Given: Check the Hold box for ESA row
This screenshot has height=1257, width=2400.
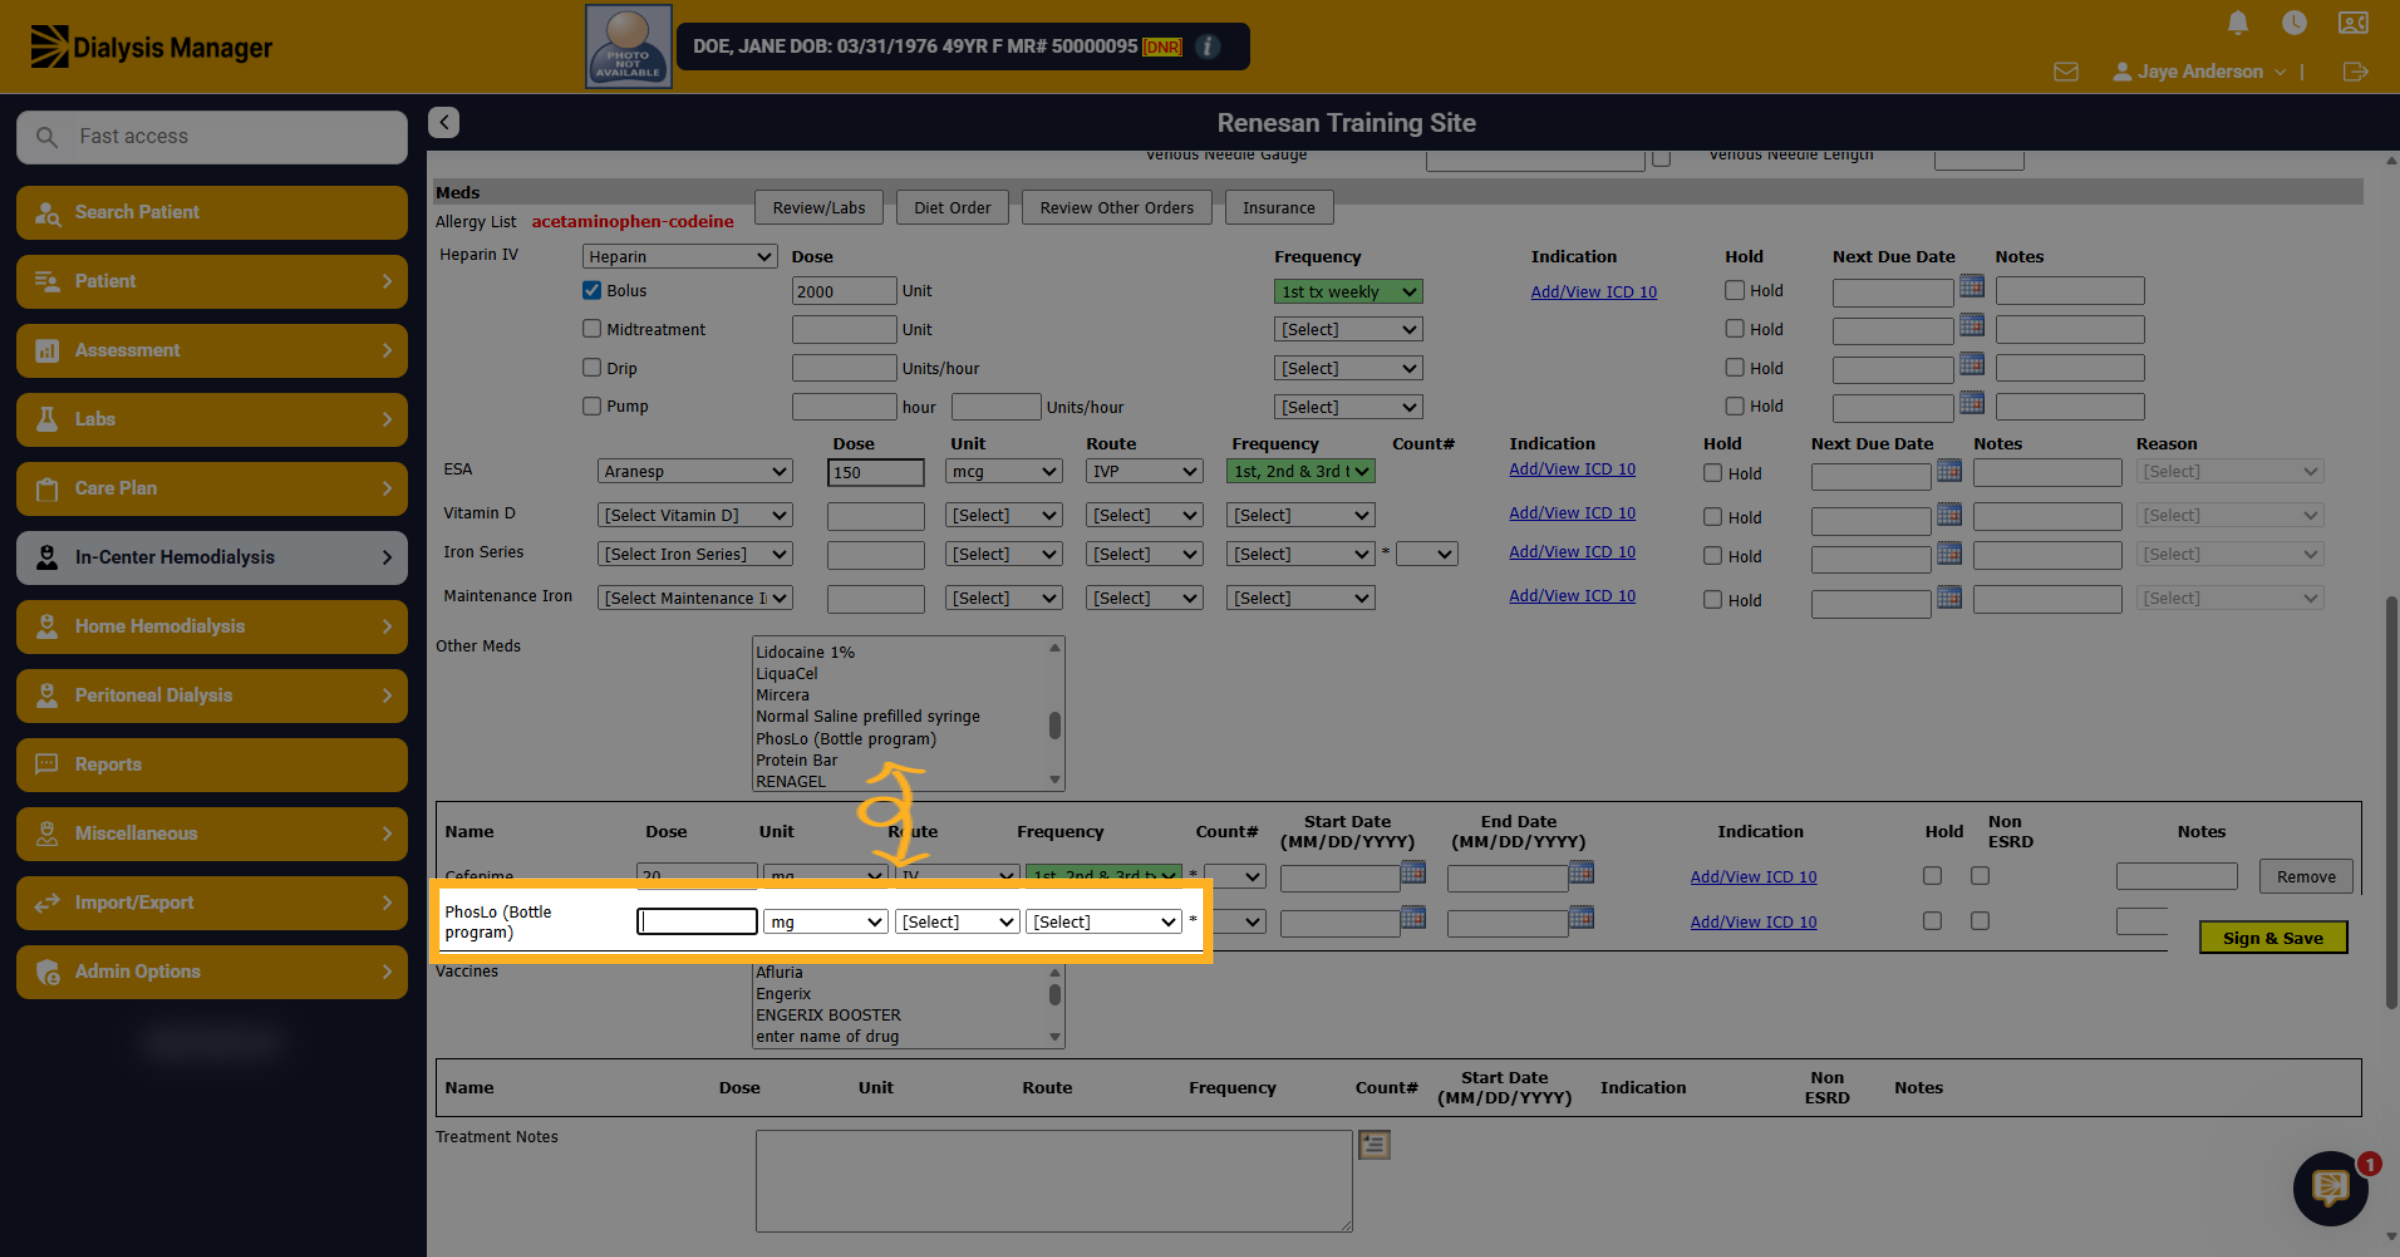Looking at the screenshot, I should click(1713, 473).
